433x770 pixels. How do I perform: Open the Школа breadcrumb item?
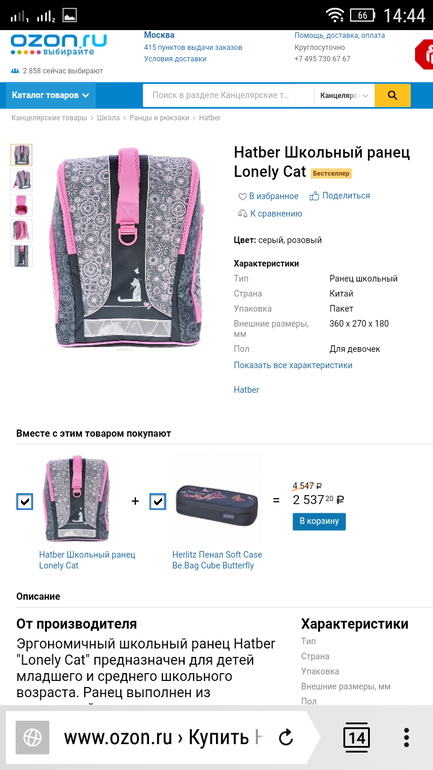pyautogui.click(x=108, y=118)
